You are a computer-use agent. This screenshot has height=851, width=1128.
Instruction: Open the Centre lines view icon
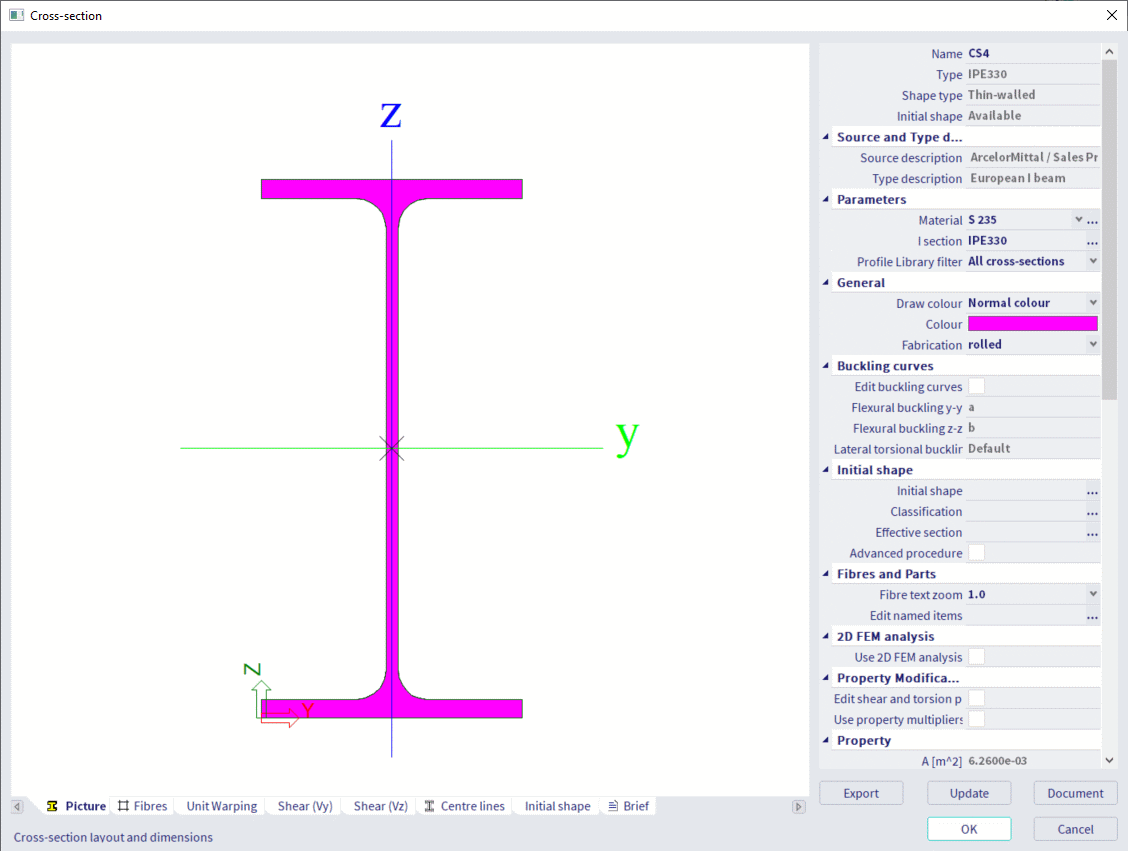pyautogui.click(x=429, y=805)
